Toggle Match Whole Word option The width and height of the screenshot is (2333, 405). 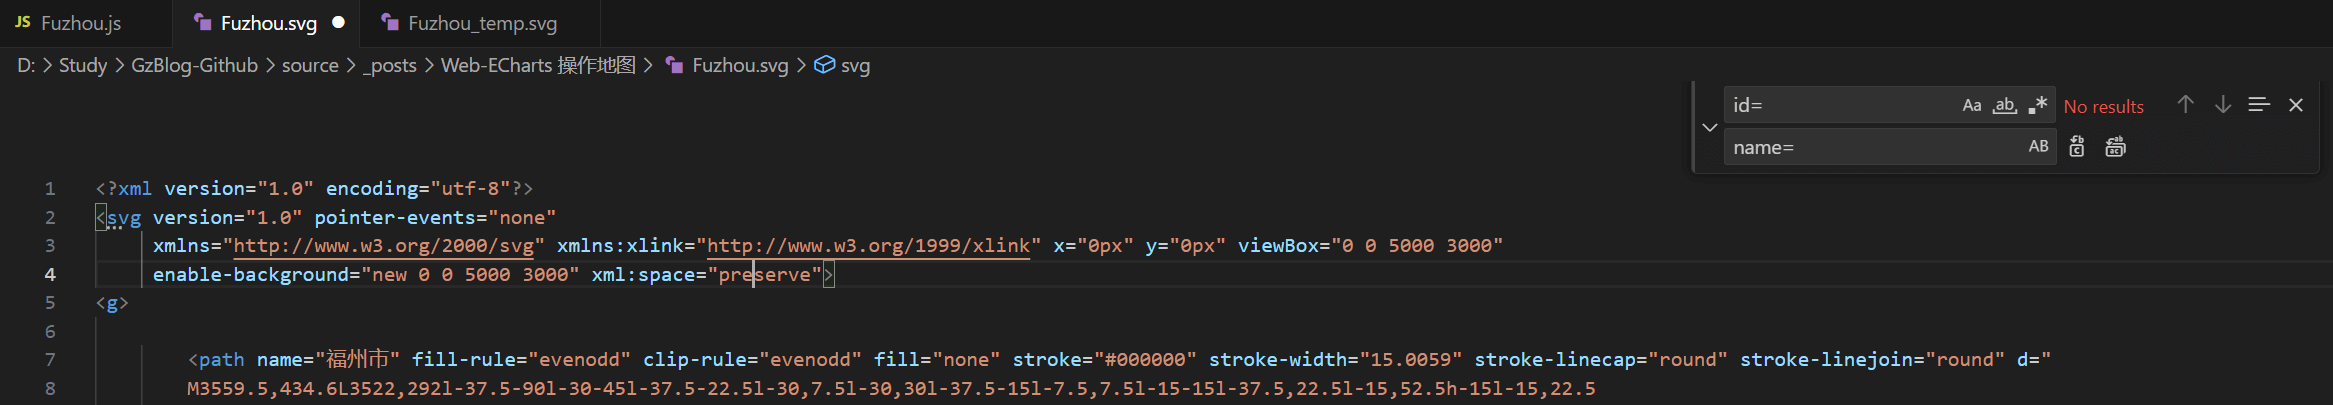click(2004, 105)
